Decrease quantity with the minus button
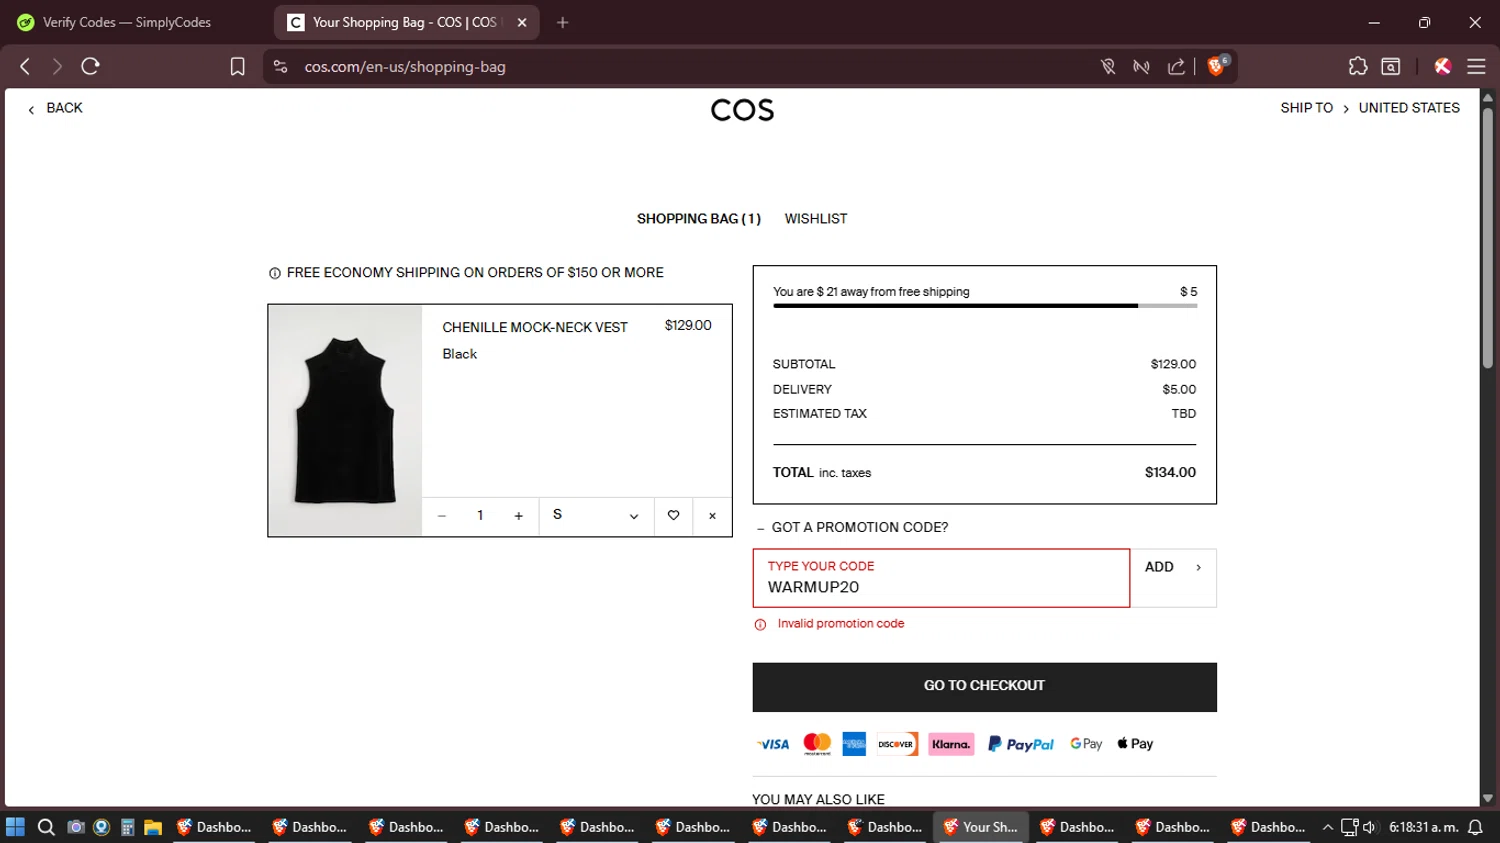This screenshot has width=1500, height=843. coord(441,516)
